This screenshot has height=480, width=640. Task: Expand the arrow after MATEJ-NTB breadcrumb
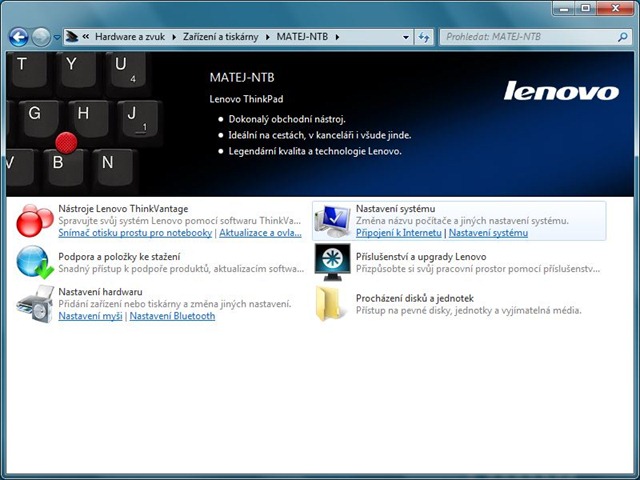click(x=338, y=37)
